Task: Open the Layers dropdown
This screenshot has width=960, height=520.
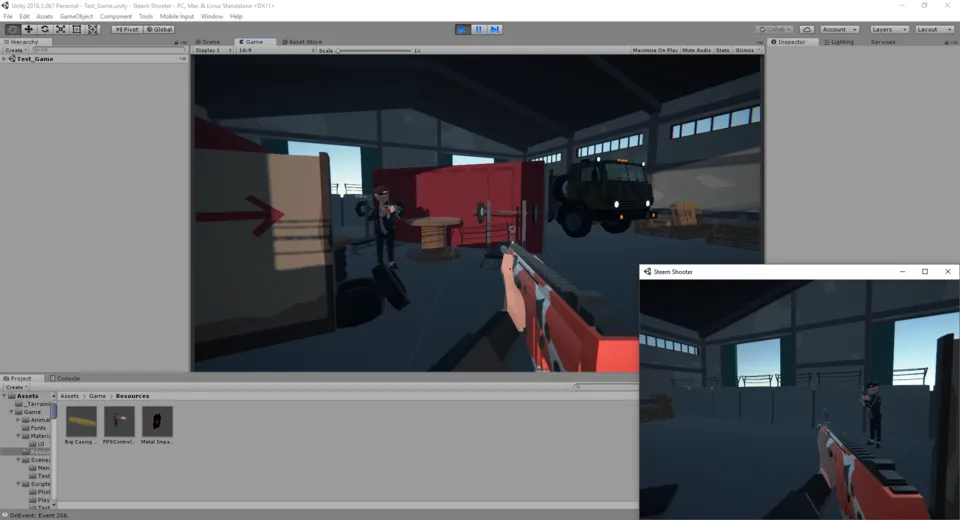Action: click(x=889, y=29)
